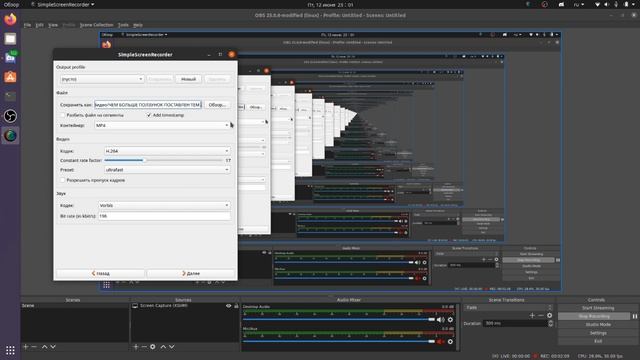Uncheck Add timestamp option
The width and height of the screenshot is (640, 360).
149,115
